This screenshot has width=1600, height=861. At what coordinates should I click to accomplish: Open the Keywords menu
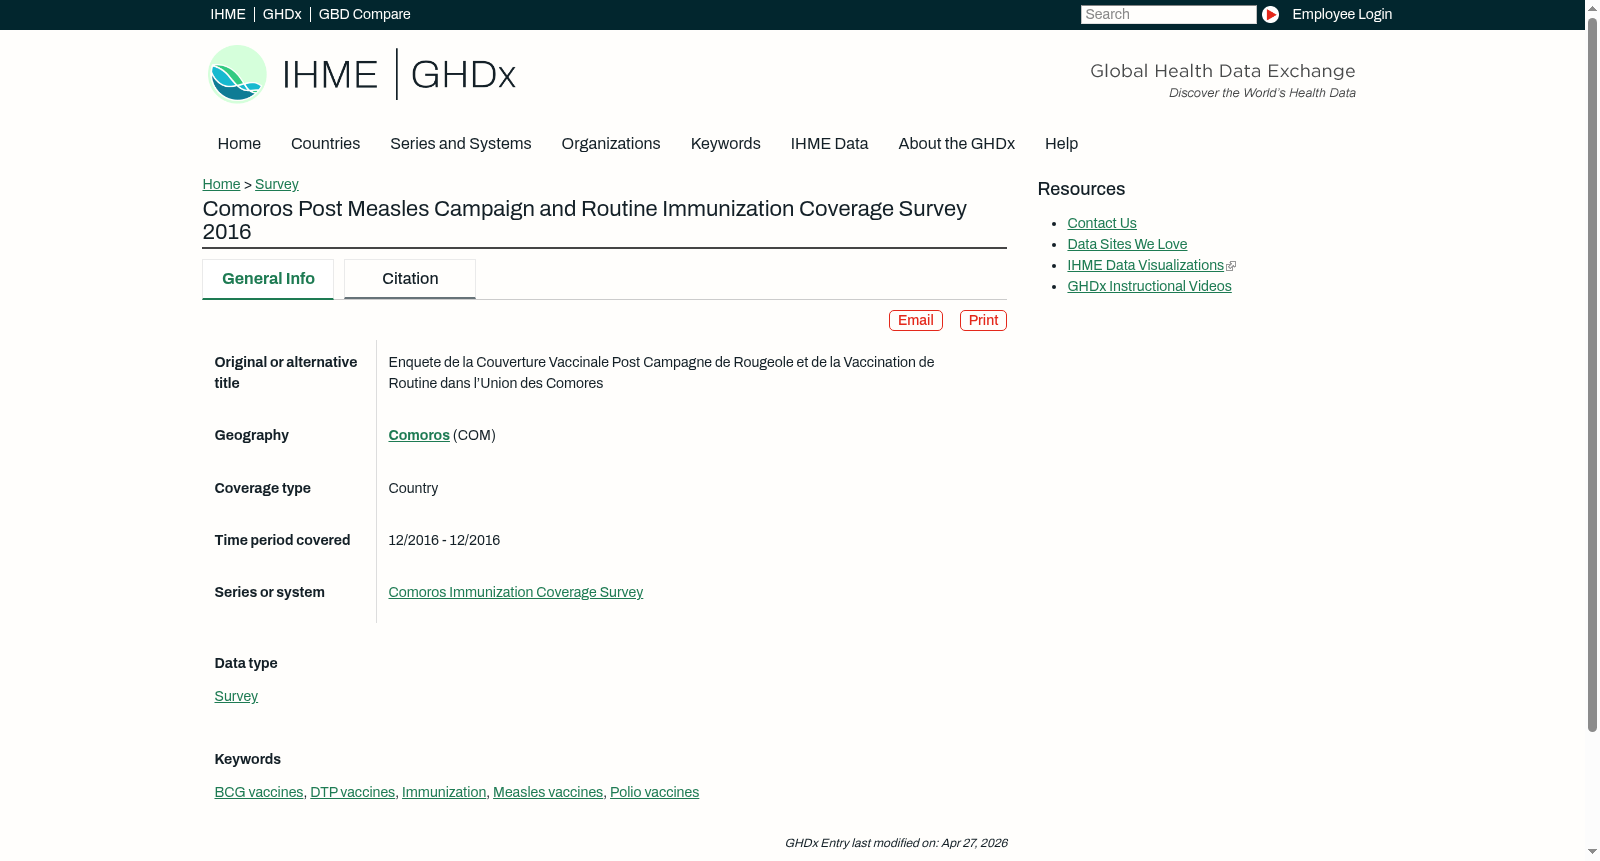[725, 144]
